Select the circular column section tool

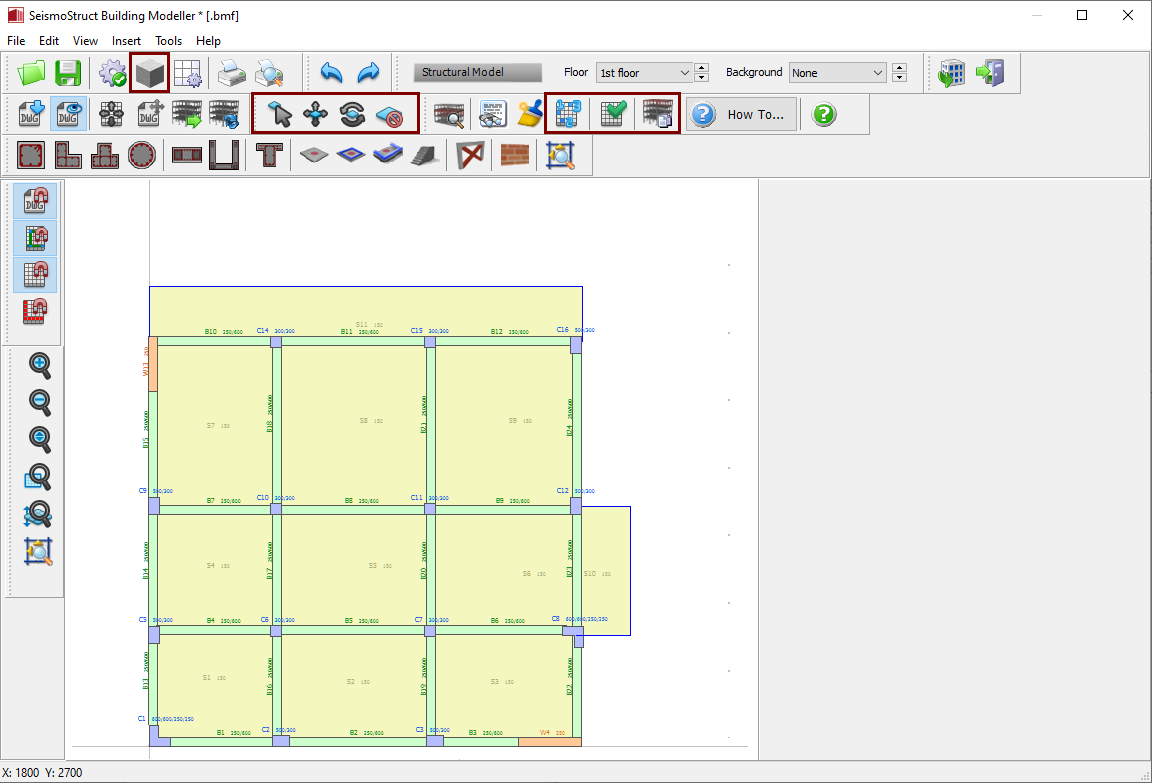(142, 155)
